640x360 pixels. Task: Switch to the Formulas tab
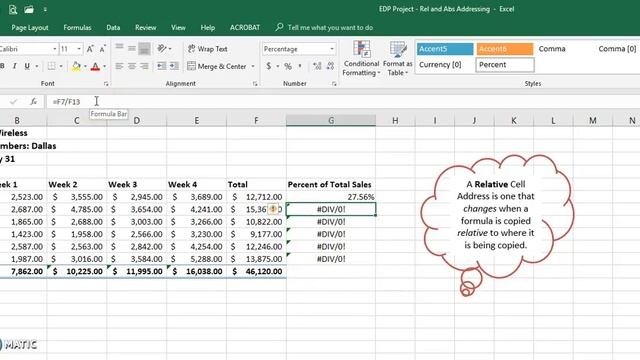77,28
